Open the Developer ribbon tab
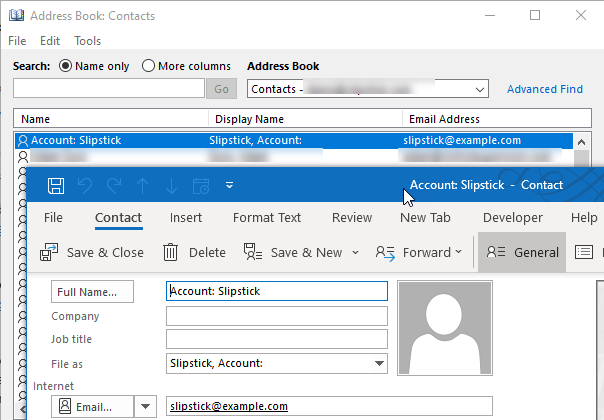604x420 pixels. 513,218
